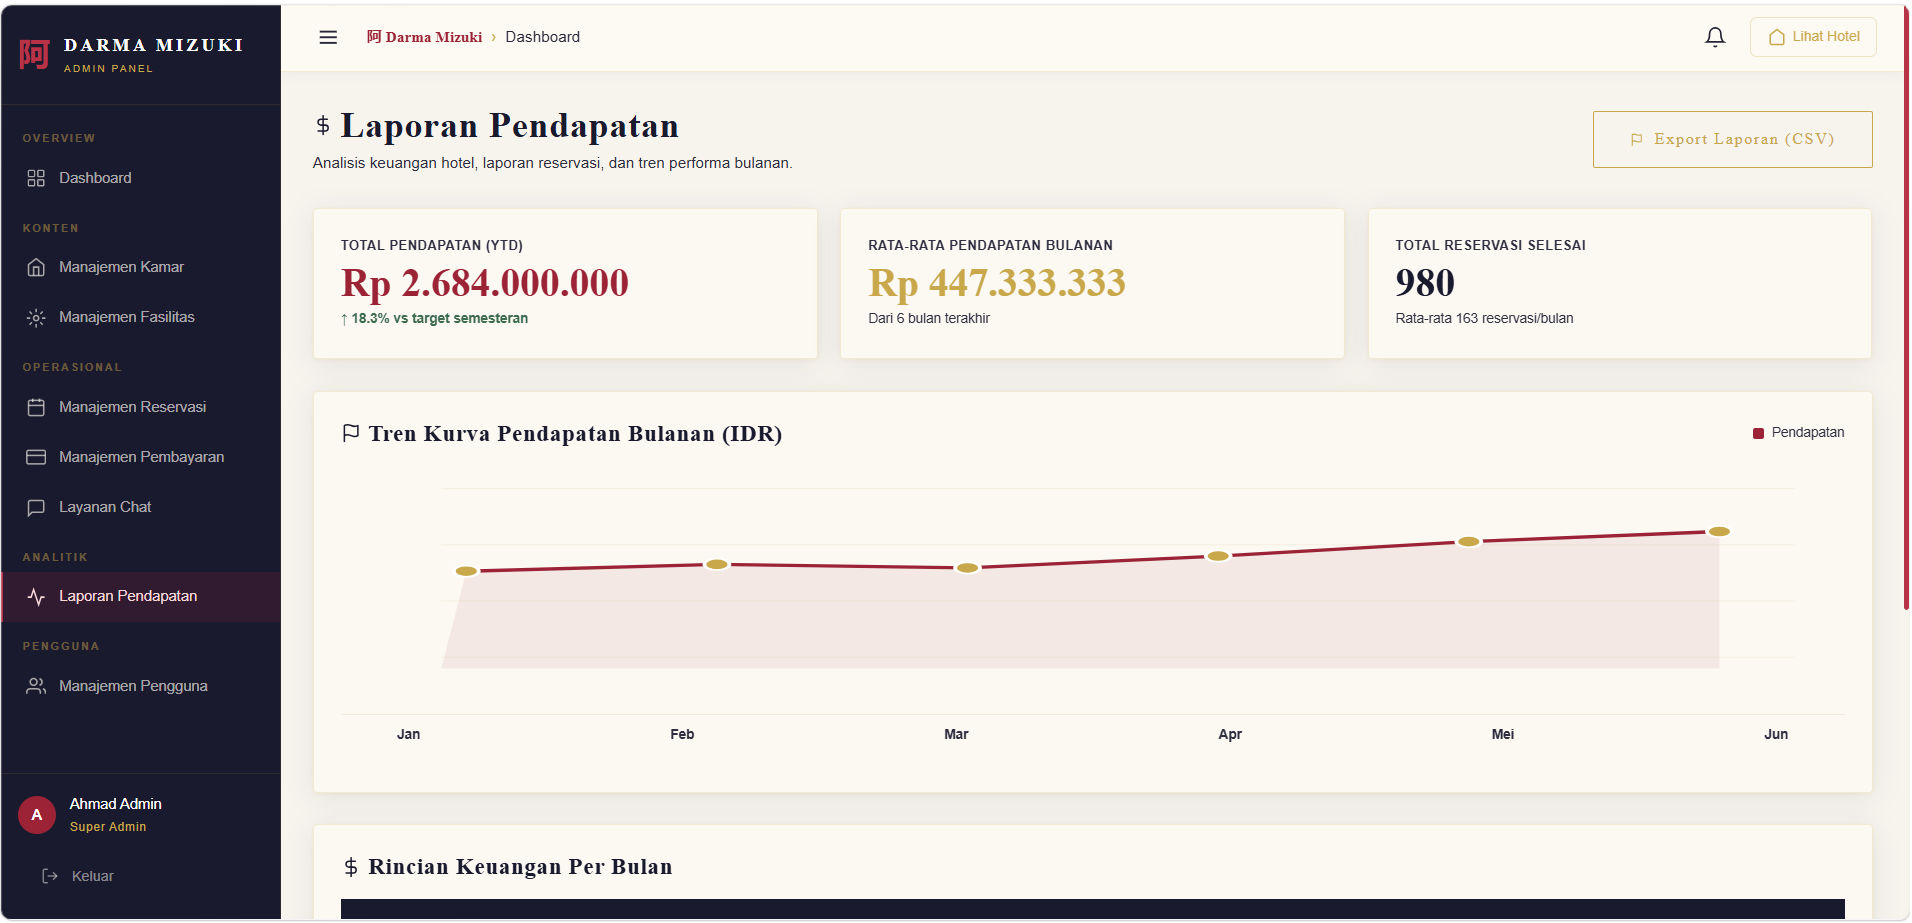Click the 980 total reservations value
Screen dimensions: 1912x923
(1425, 283)
